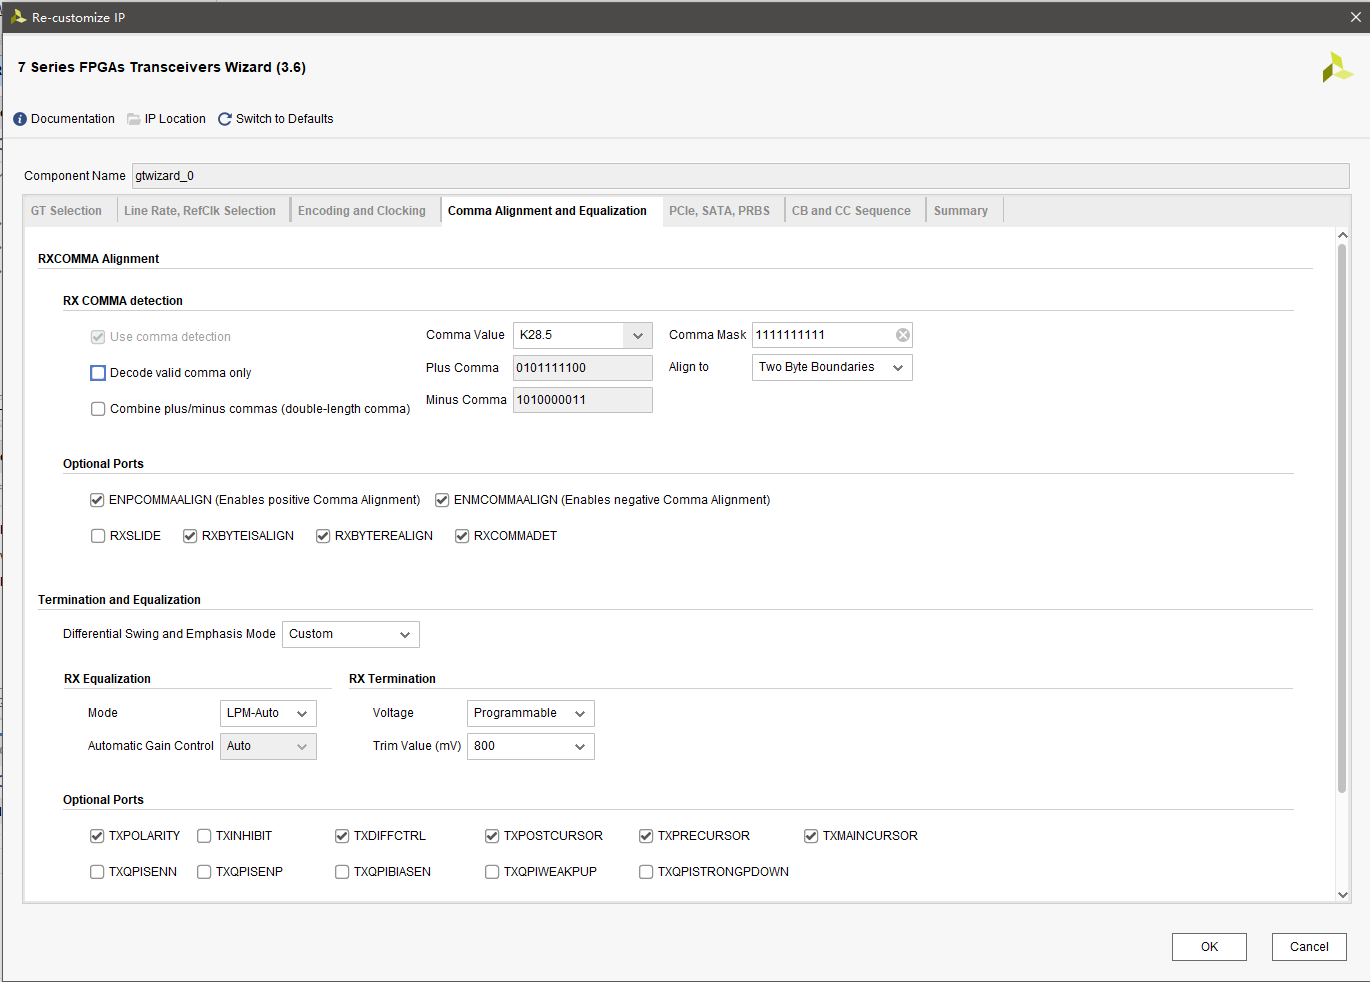Click the IP Location folder icon

(x=134, y=119)
